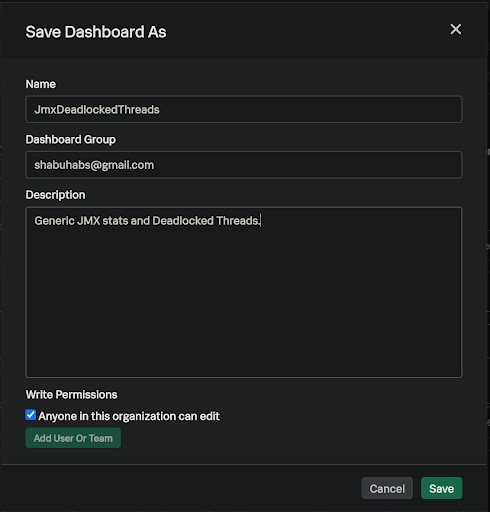The image size is (490, 512).
Task: Click Add User Or Team button
Action: 73,438
